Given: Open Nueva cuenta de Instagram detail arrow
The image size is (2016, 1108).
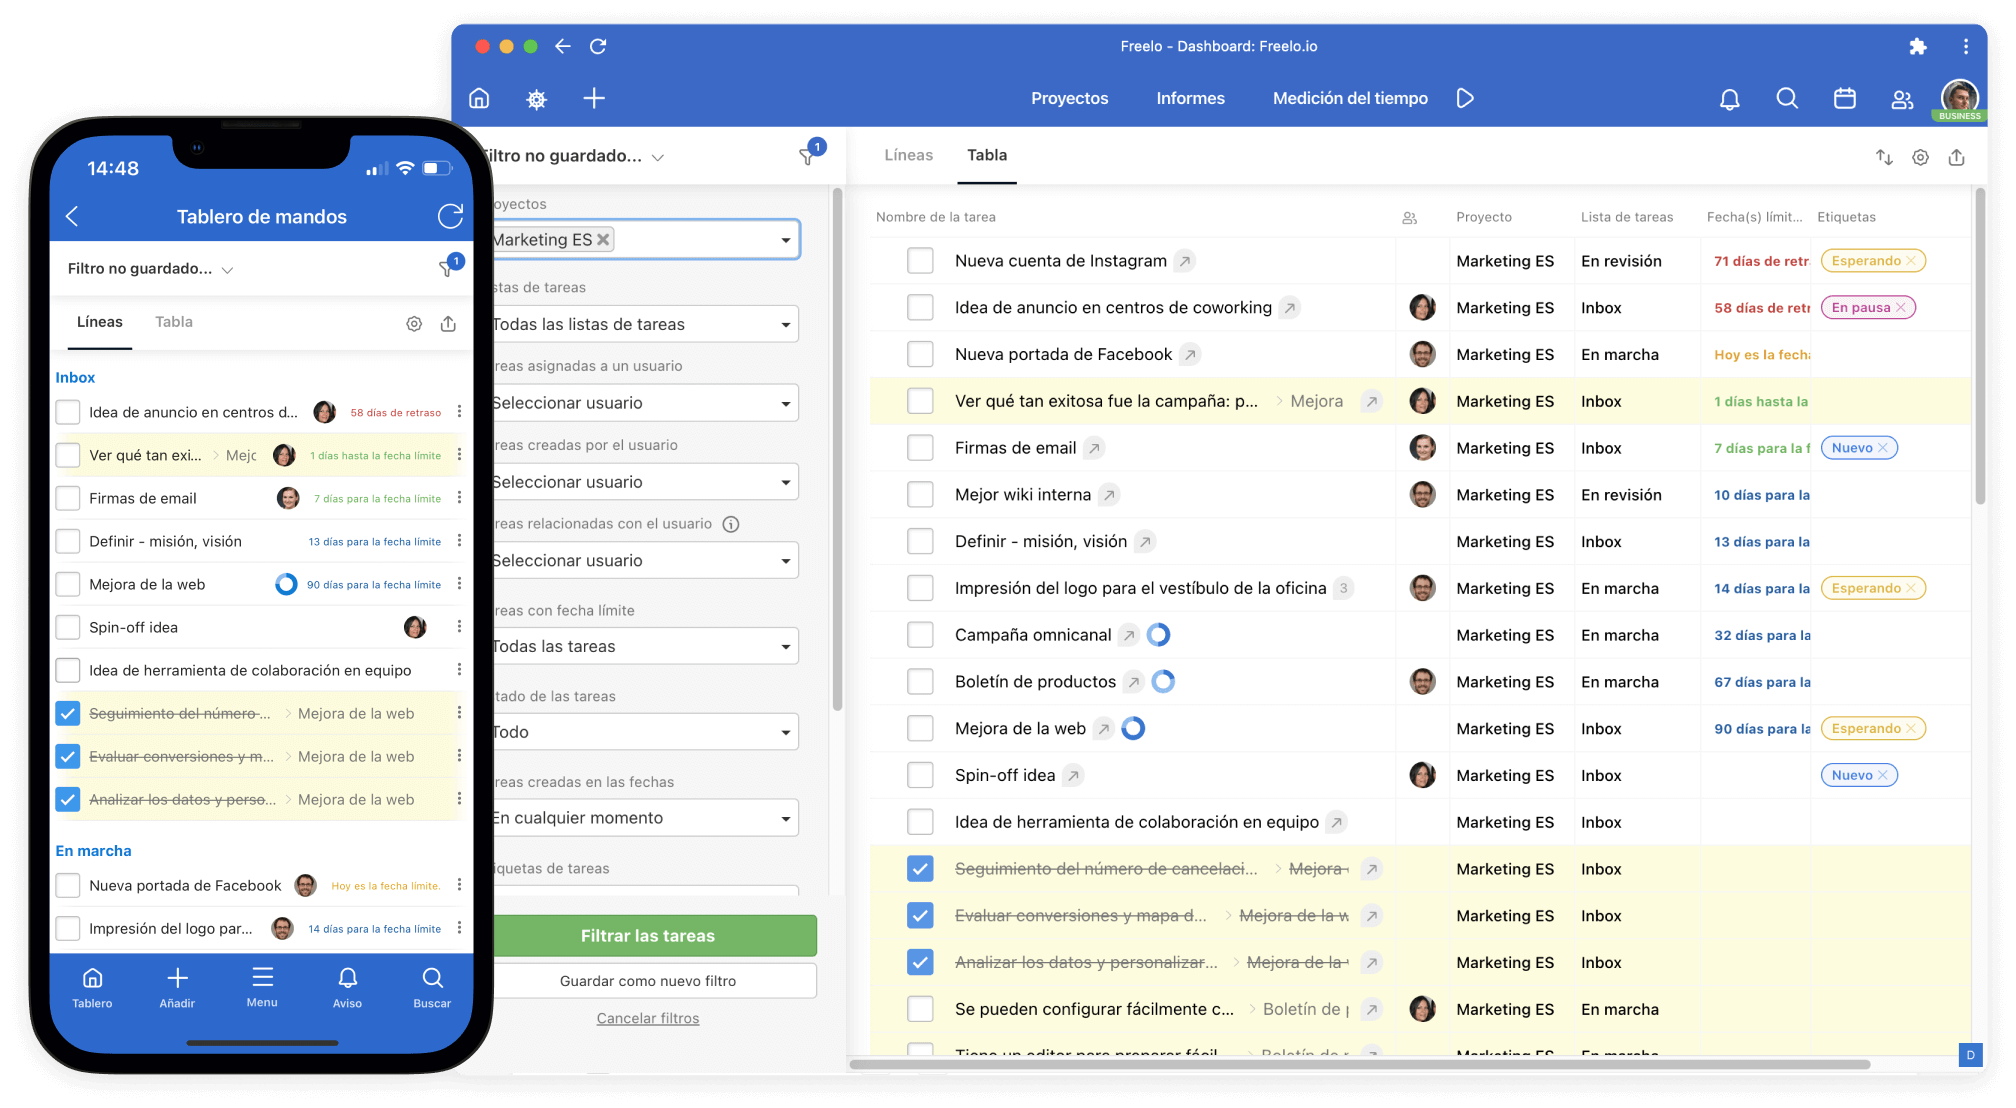Looking at the screenshot, I should click(x=1184, y=261).
